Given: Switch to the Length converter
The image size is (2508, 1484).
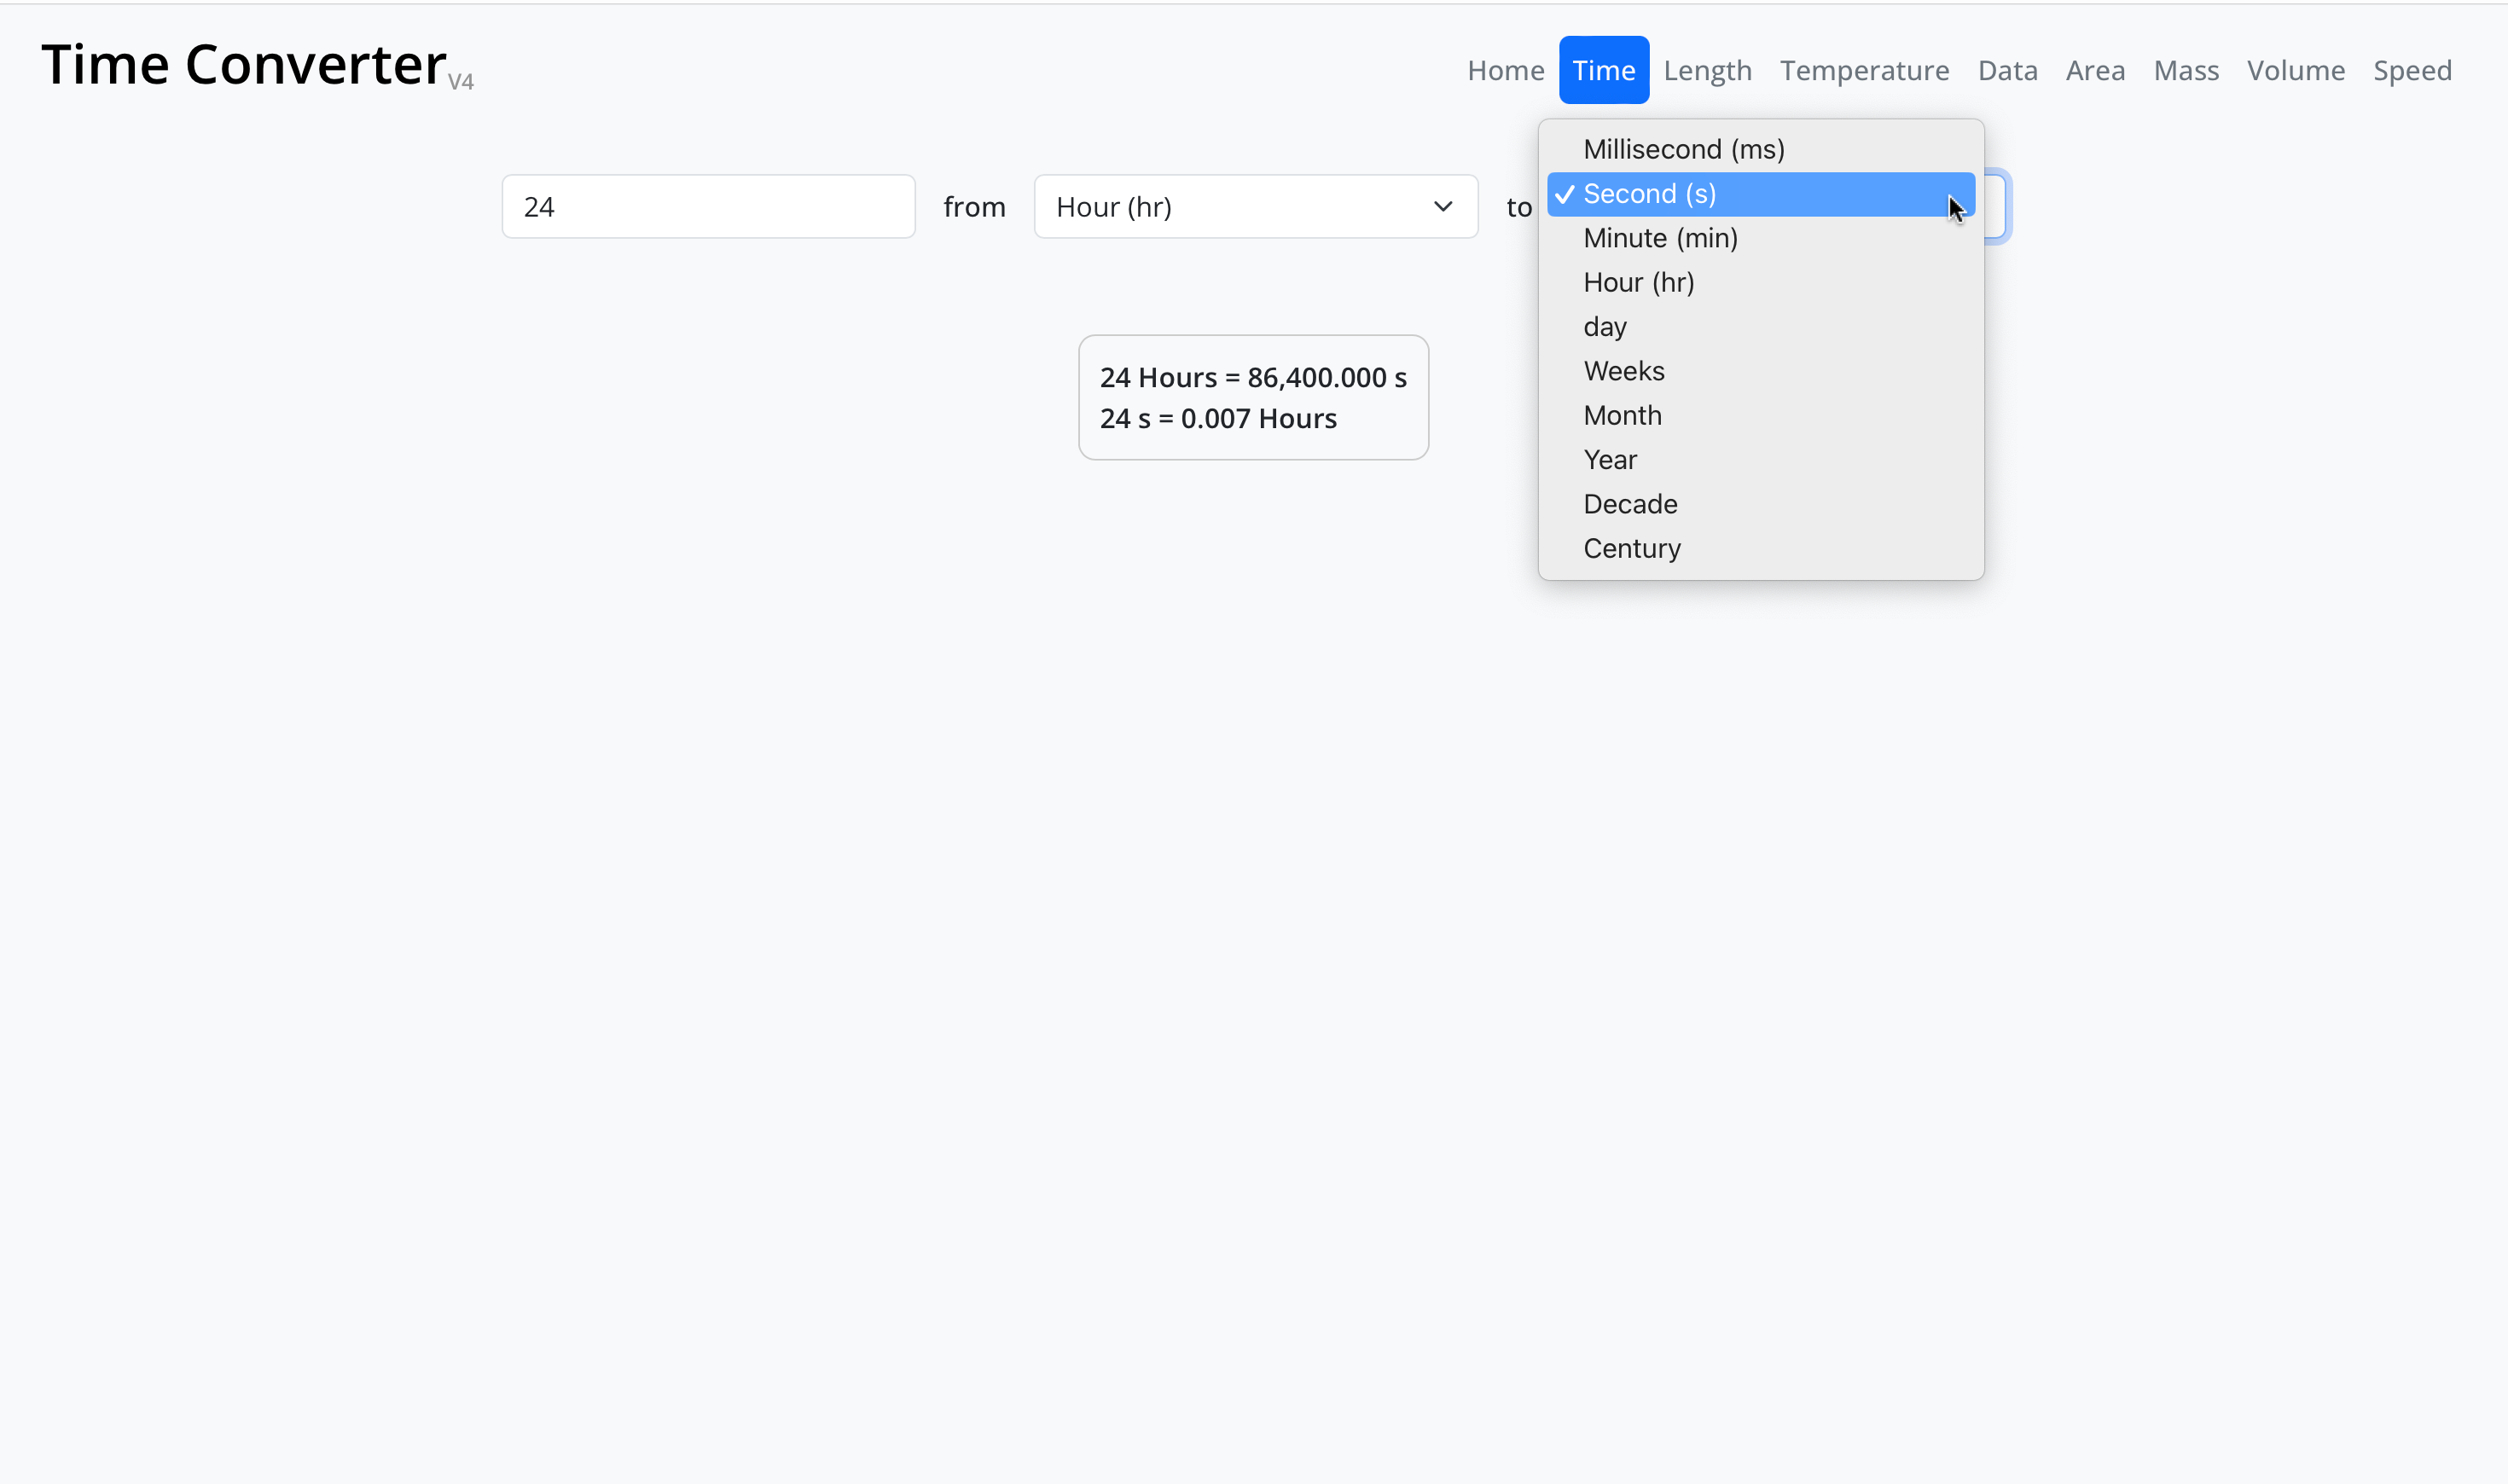Looking at the screenshot, I should [x=1707, y=69].
